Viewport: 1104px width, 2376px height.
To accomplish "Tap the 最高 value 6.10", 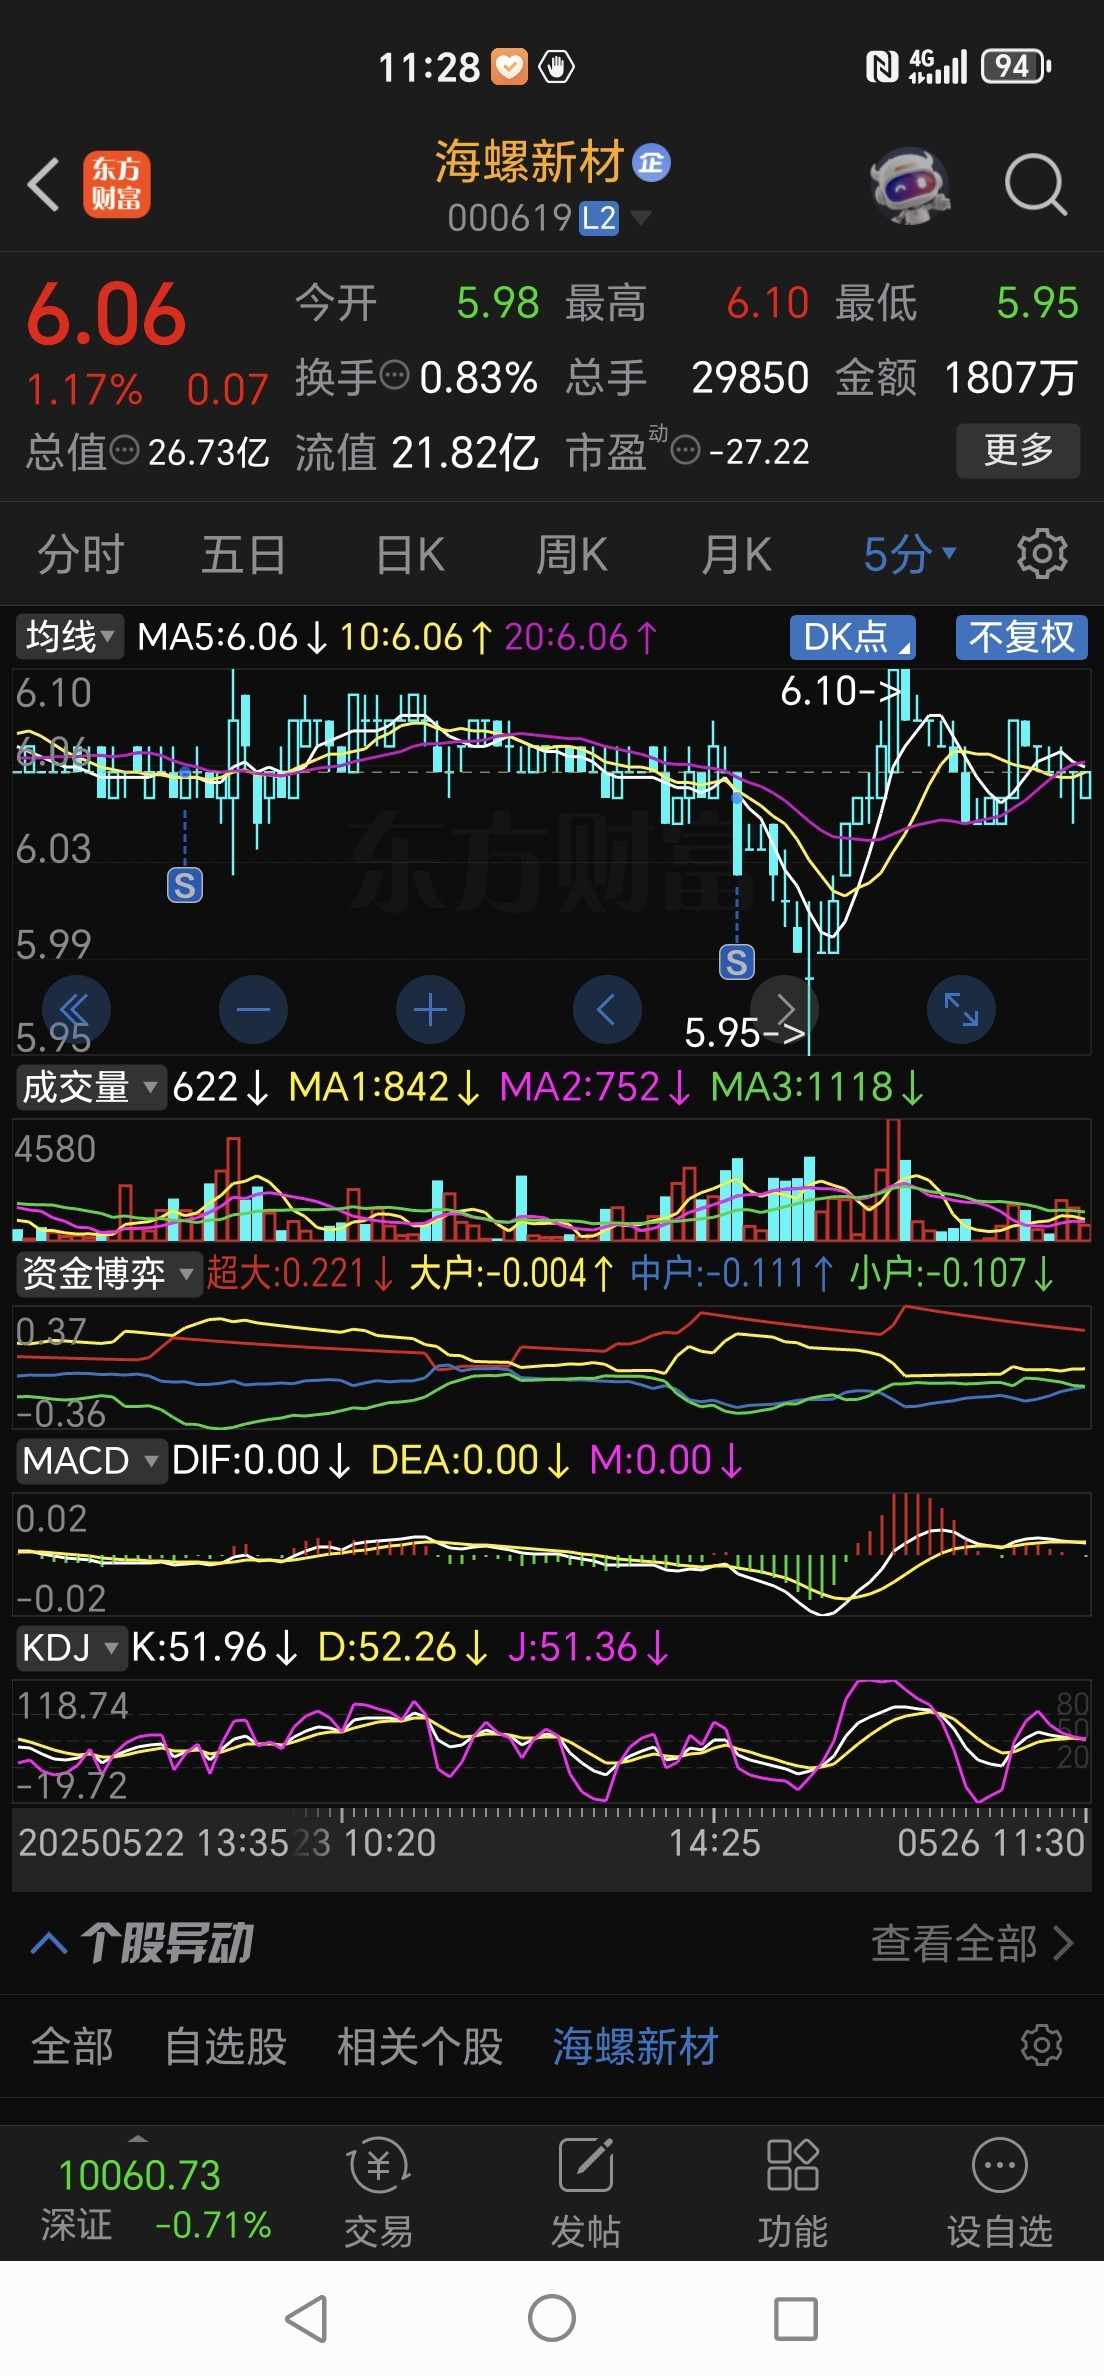I will click(x=767, y=302).
